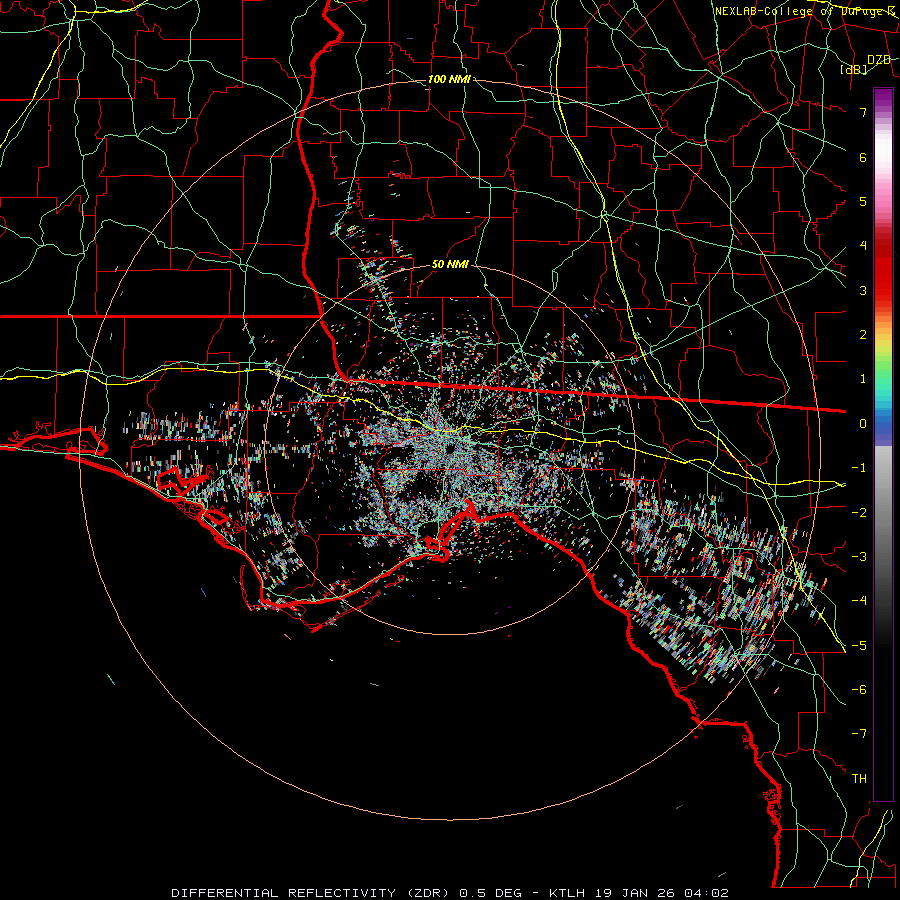The height and width of the screenshot is (900, 900).
Task: Click the 4 value on color scale
Action: tap(863, 246)
